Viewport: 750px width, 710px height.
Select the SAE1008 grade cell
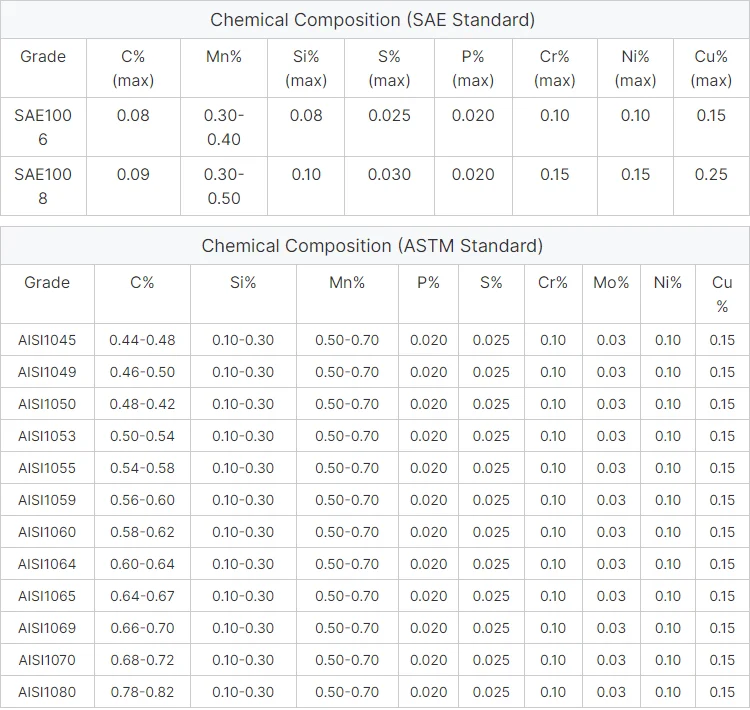pyautogui.click(x=43, y=186)
